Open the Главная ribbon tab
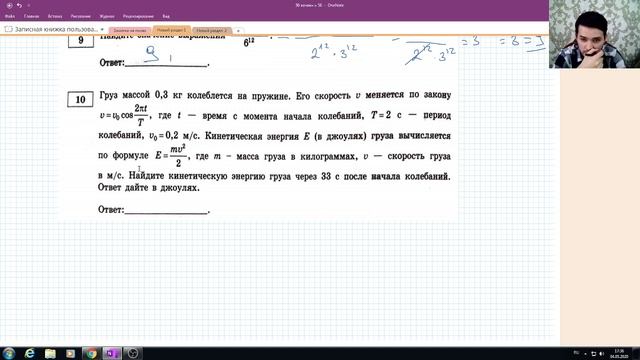This screenshot has height=360, width=640. click(x=31, y=16)
